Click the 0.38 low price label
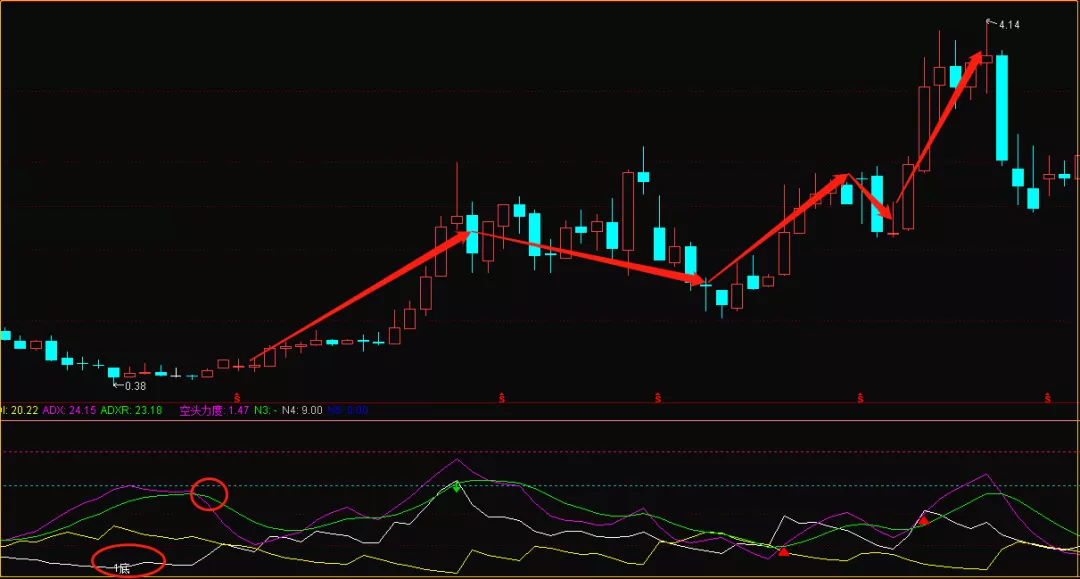 pos(136,386)
